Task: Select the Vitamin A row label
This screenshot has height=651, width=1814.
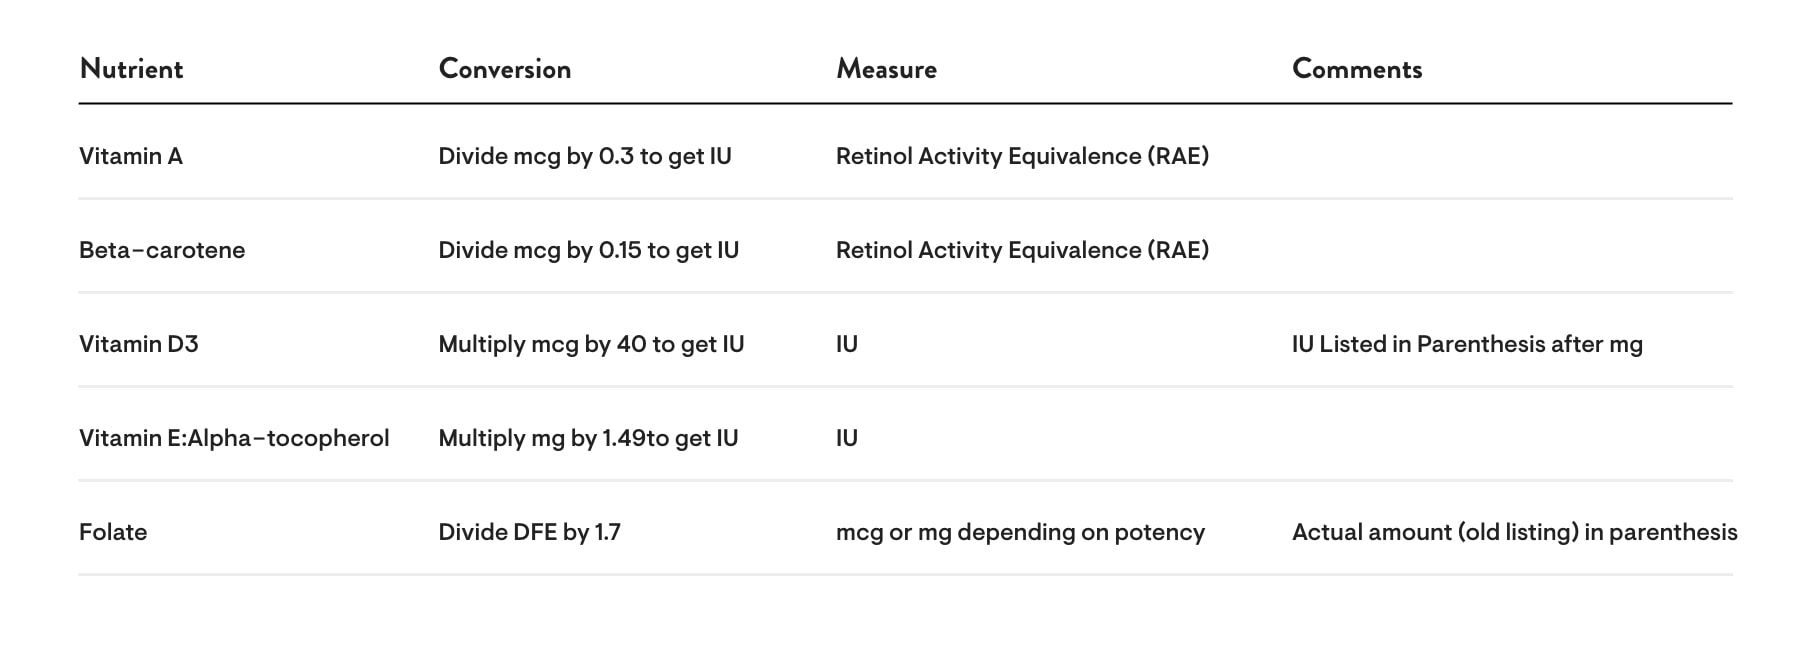Action: pos(131,156)
